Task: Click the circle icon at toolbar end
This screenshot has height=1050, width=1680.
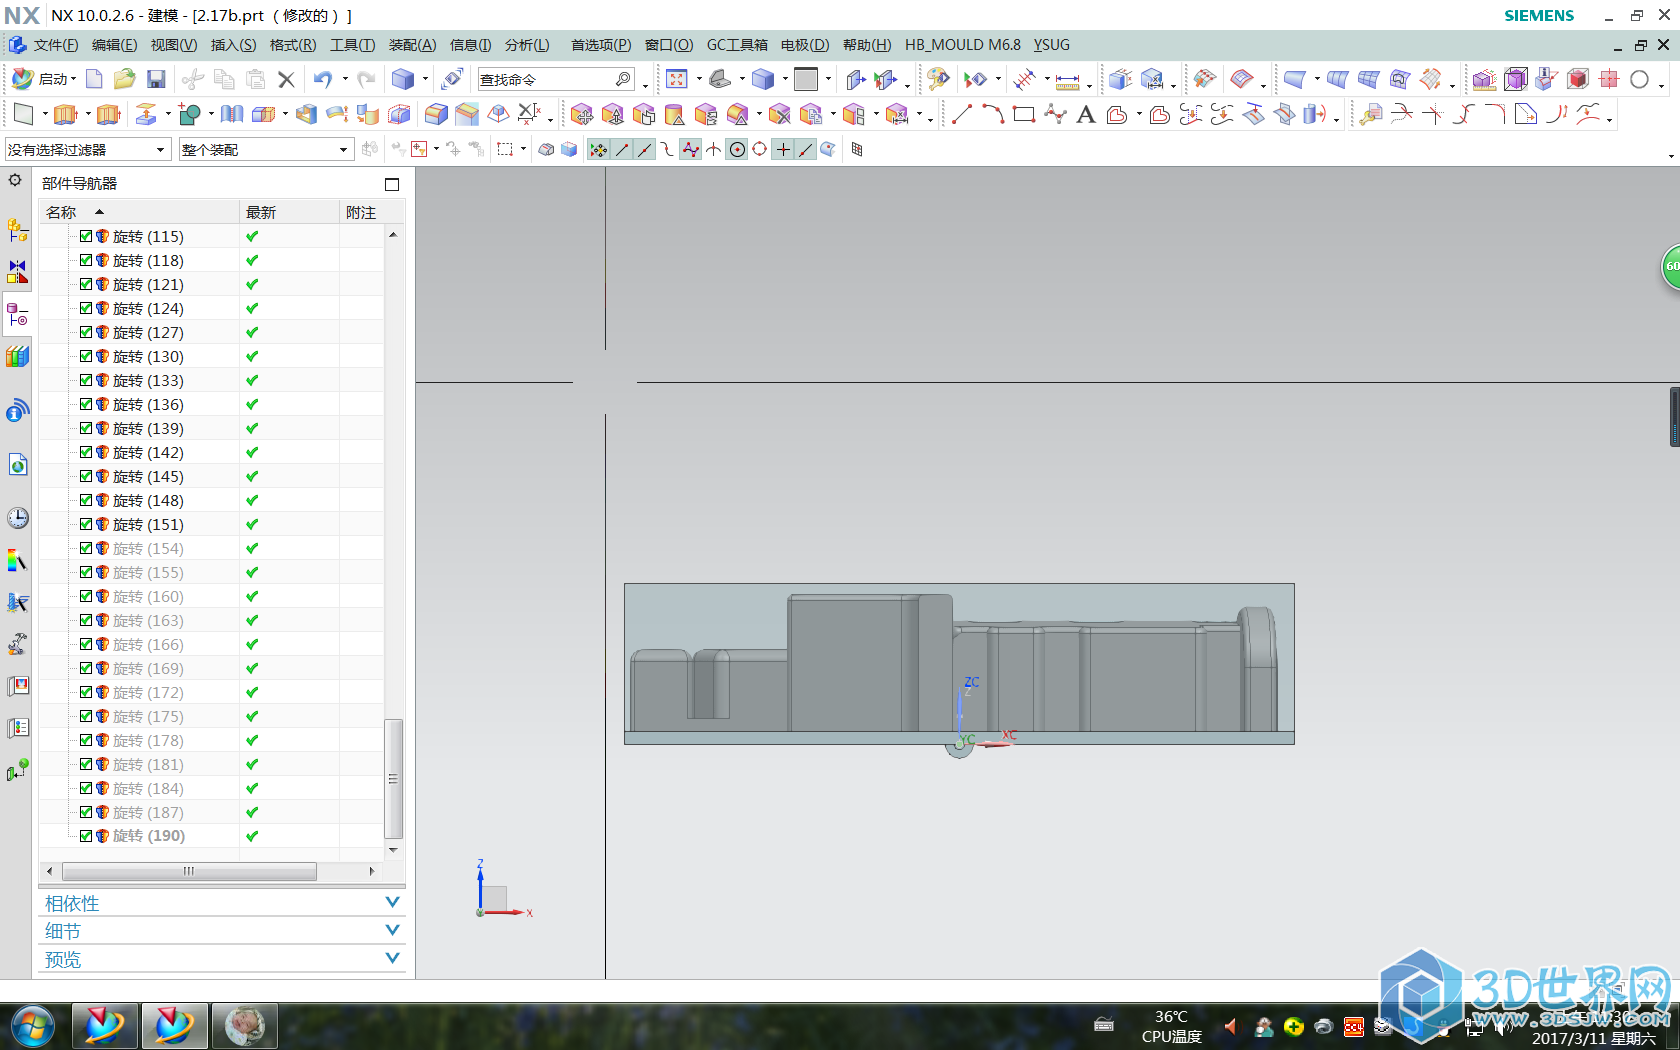Action: 1639,79
